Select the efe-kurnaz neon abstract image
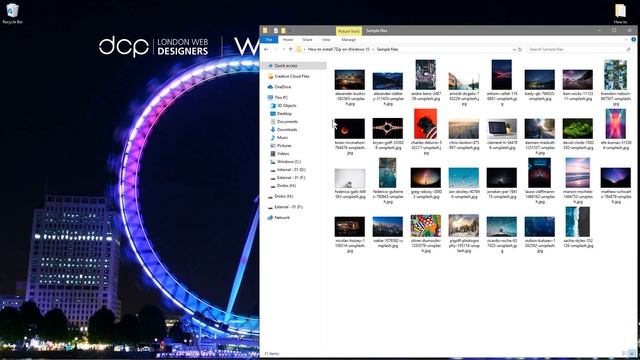The image size is (640, 360). pyautogui.click(x=616, y=124)
